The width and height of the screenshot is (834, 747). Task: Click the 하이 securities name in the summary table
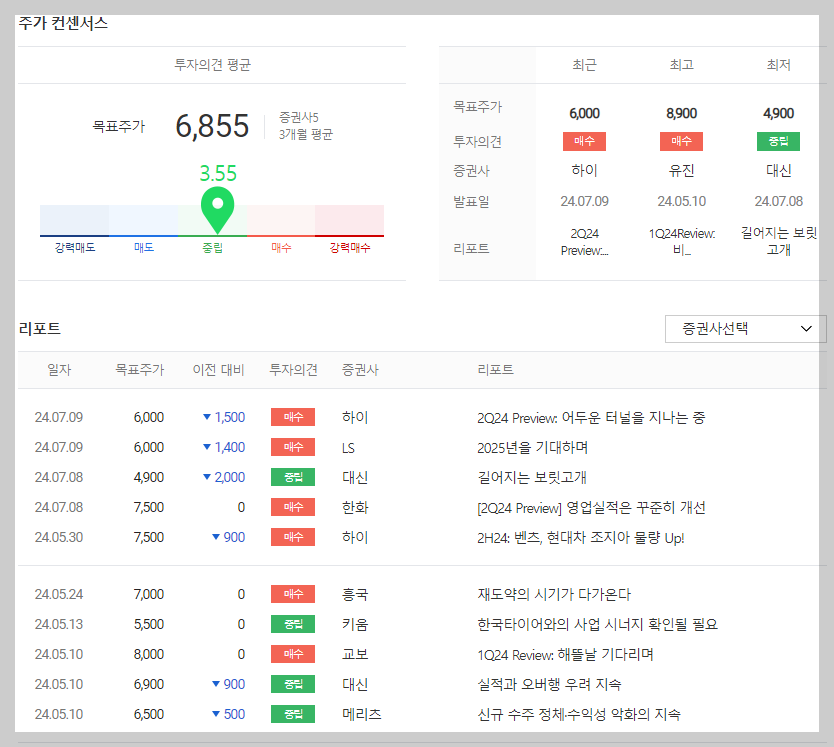pyautogui.click(x=584, y=170)
